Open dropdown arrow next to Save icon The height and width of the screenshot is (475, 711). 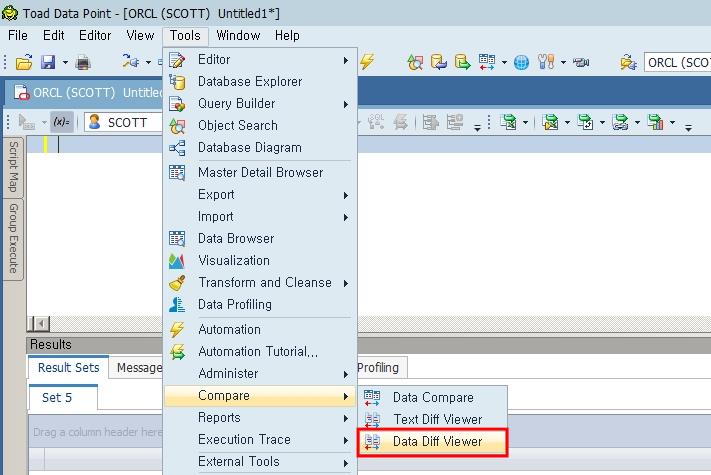click(62, 62)
